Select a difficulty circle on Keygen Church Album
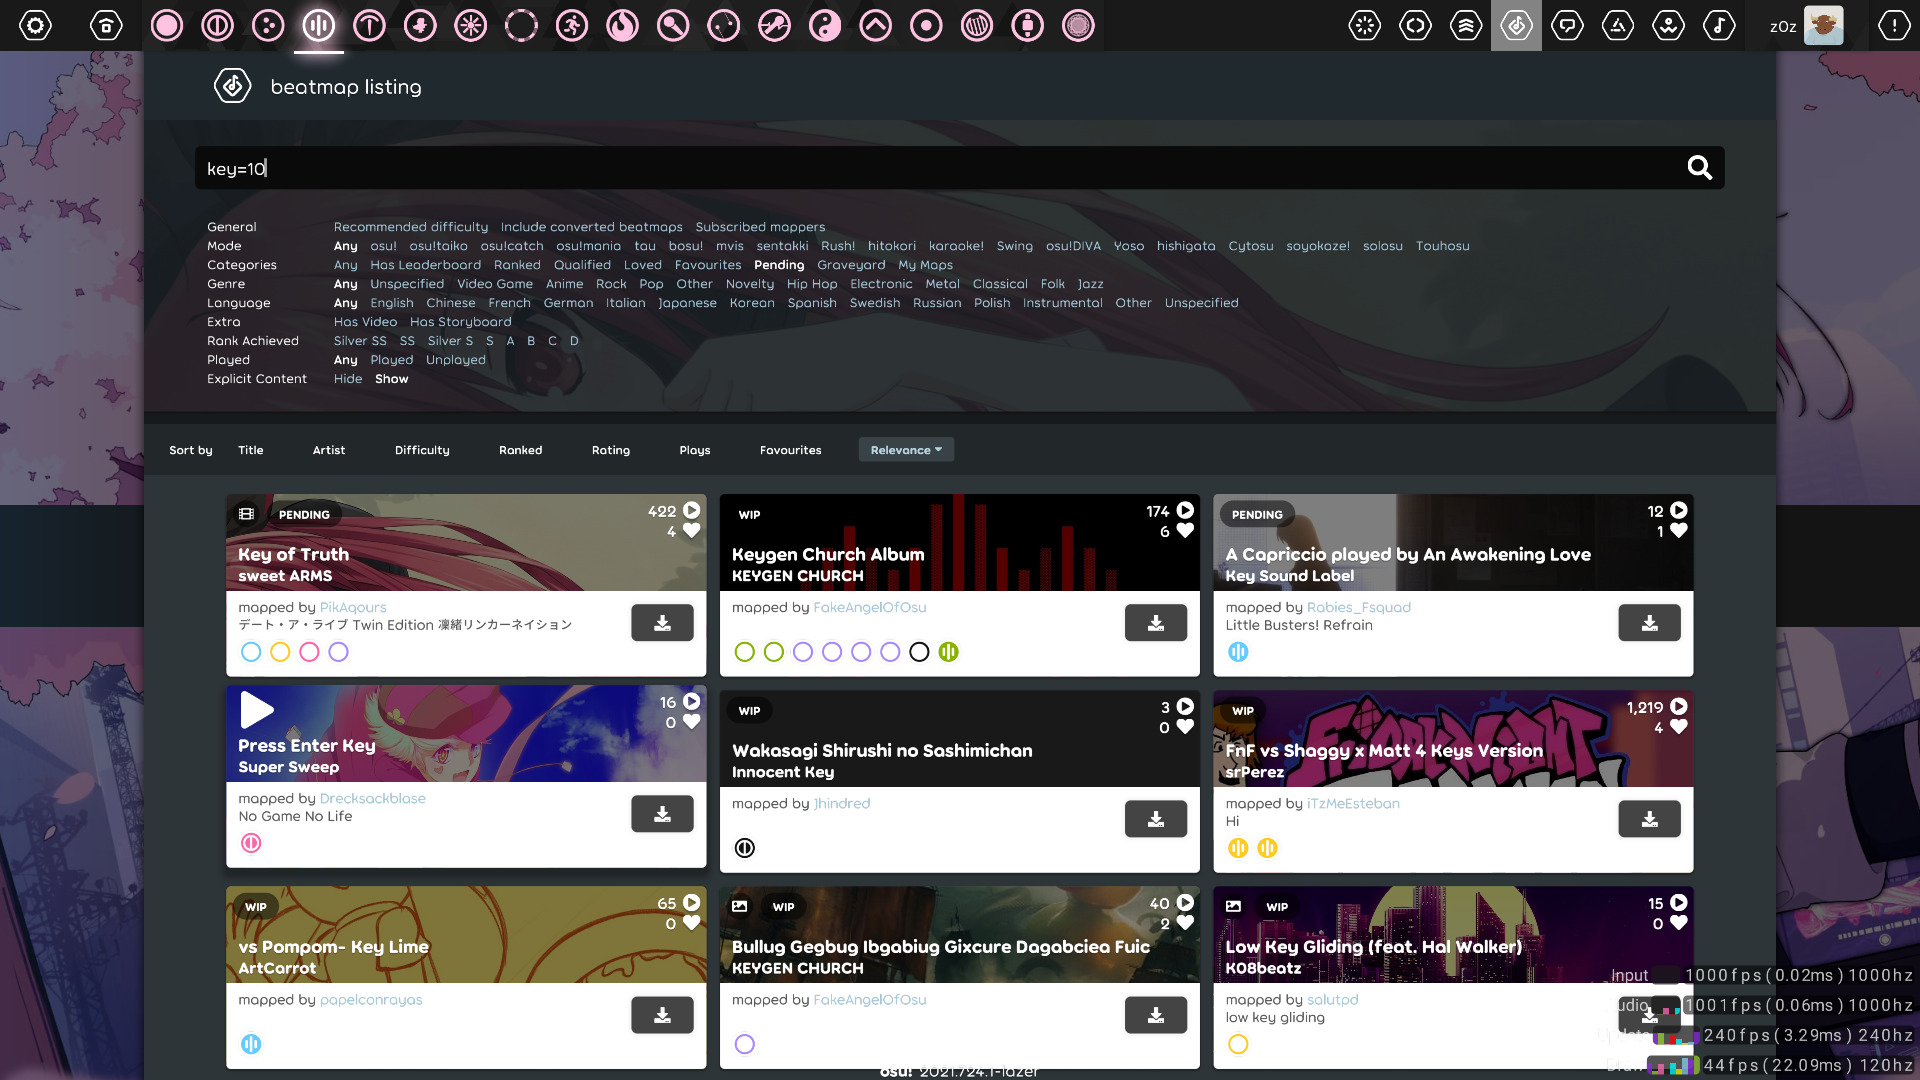Viewport: 1920px width, 1080px height. (x=745, y=651)
